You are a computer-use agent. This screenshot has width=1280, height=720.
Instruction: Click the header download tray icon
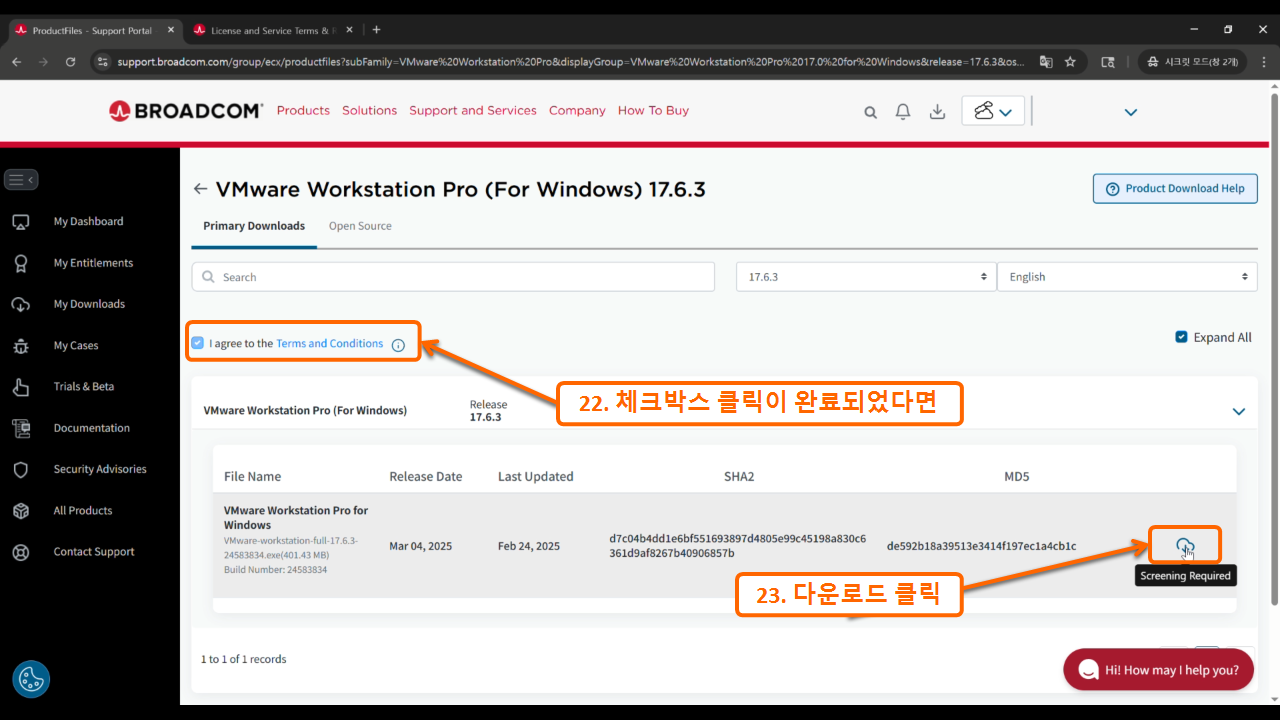pyautogui.click(x=937, y=111)
